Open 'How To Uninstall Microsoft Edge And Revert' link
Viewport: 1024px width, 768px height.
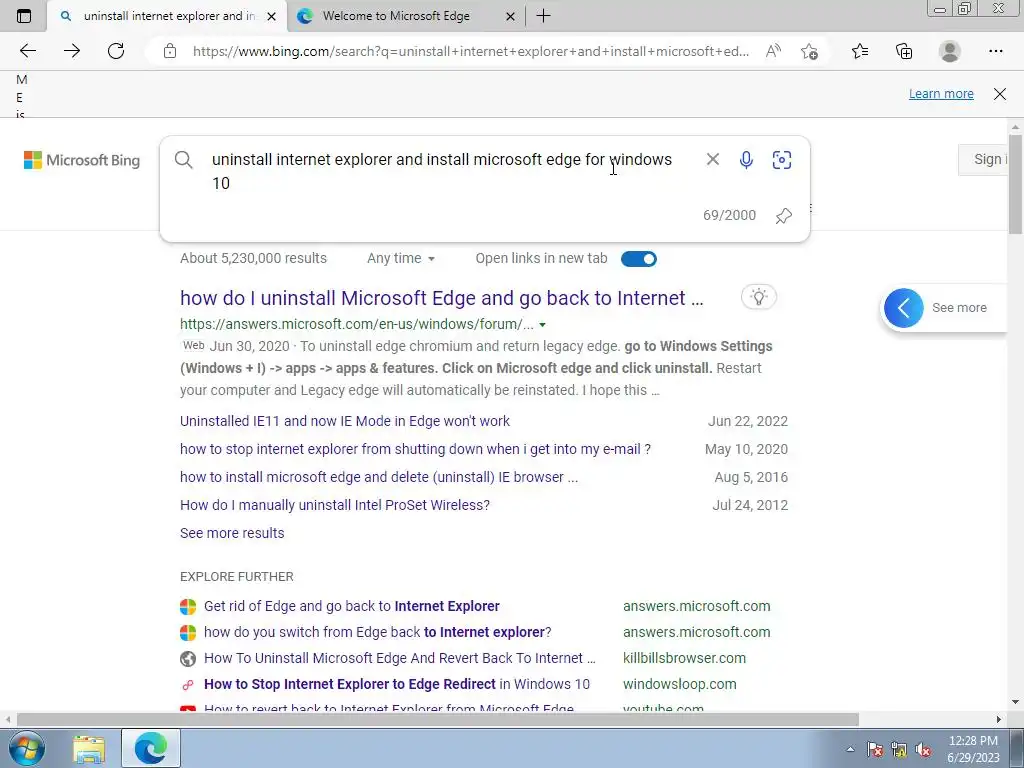(x=400, y=658)
